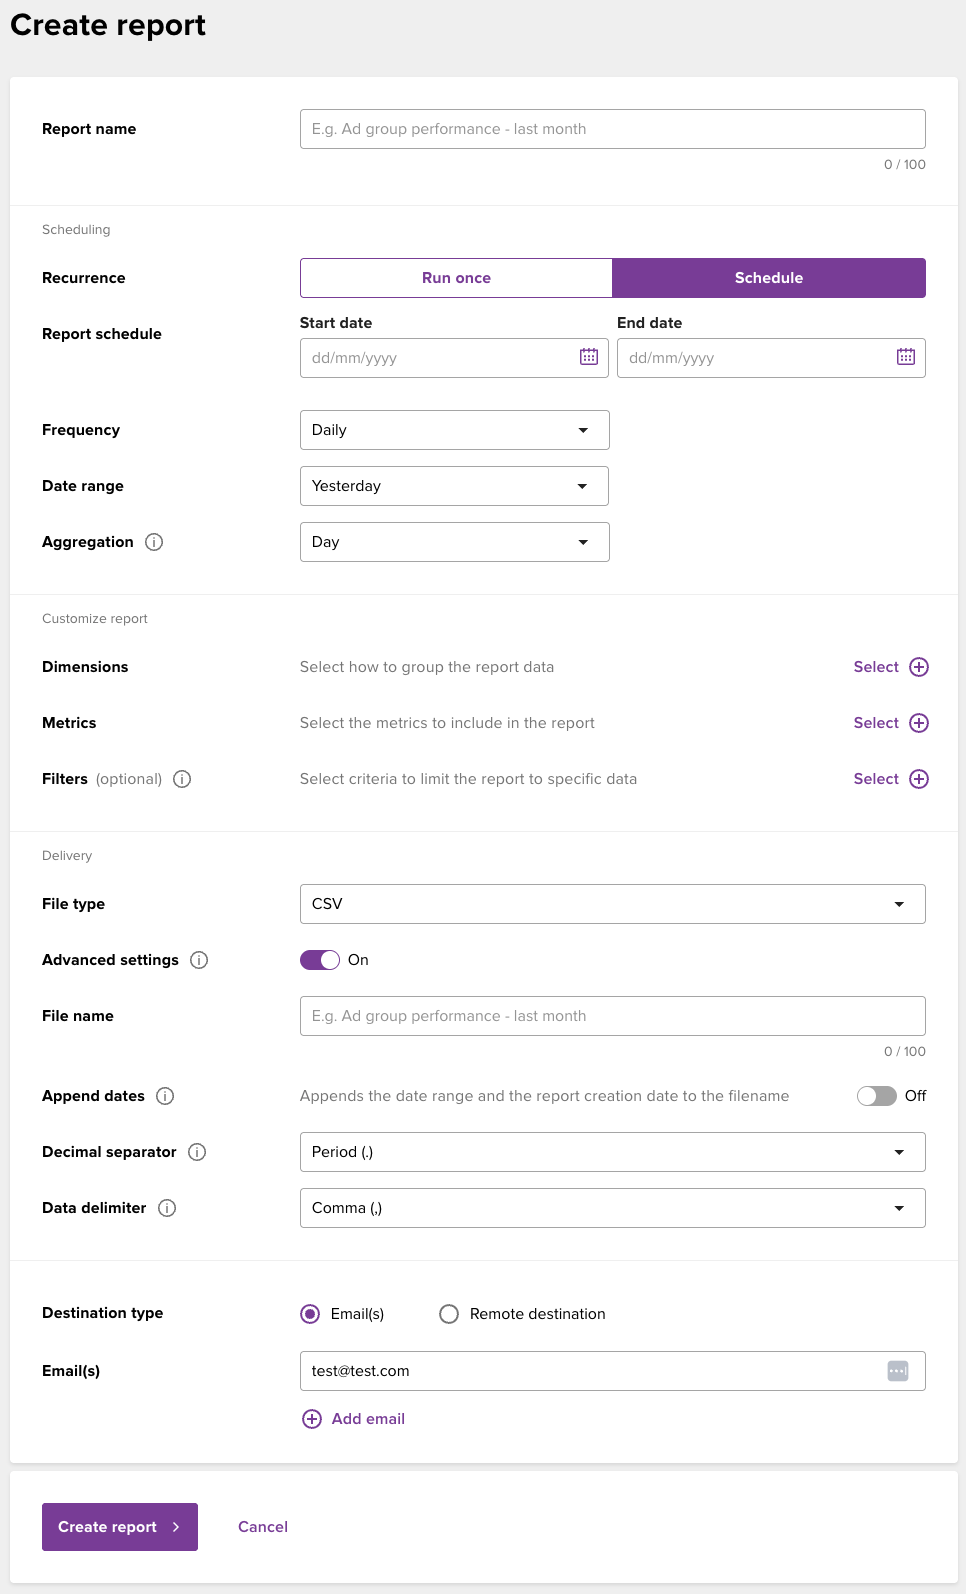Enable the Append dates toggle

pyautogui.click(x=876, y=1096)
